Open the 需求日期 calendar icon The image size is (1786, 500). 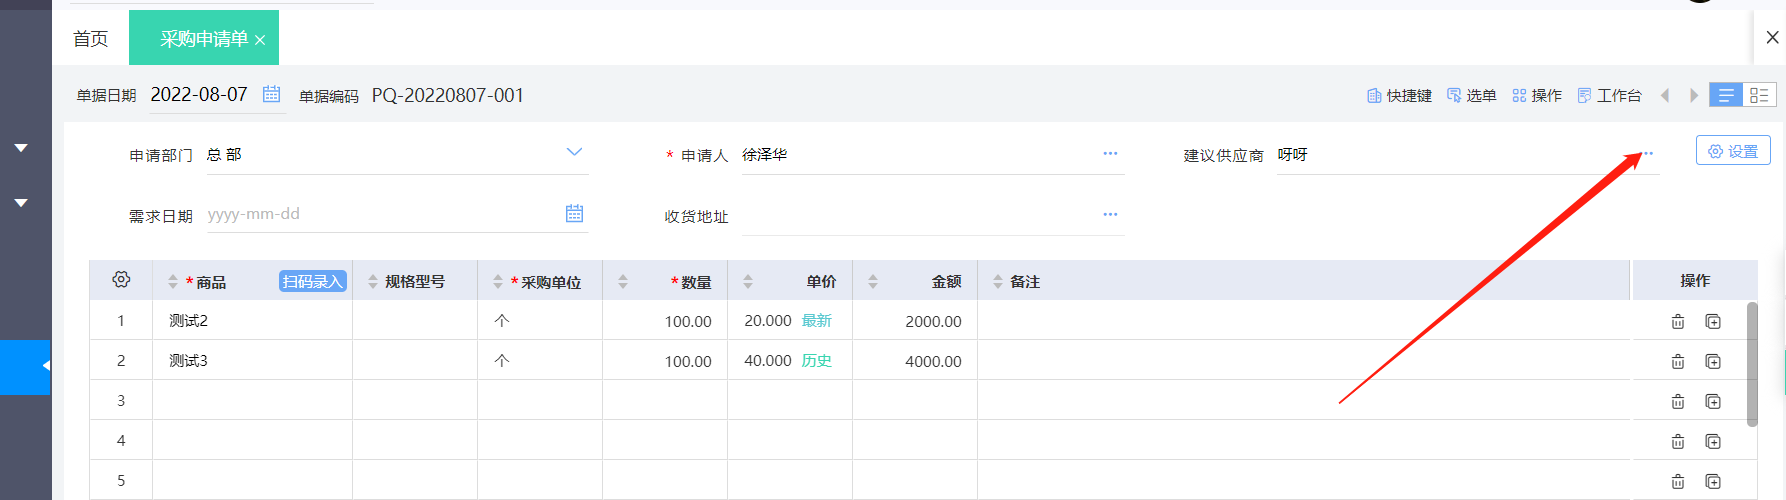(574, 214)
